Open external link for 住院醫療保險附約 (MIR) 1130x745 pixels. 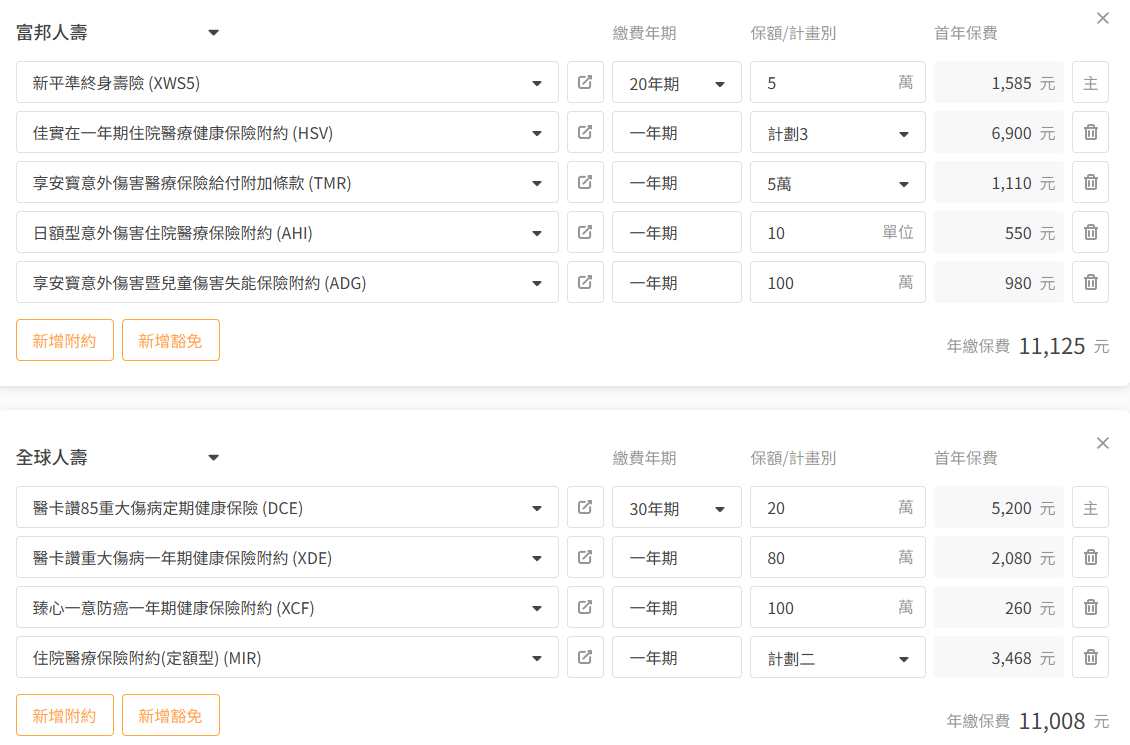click(585, 658)
